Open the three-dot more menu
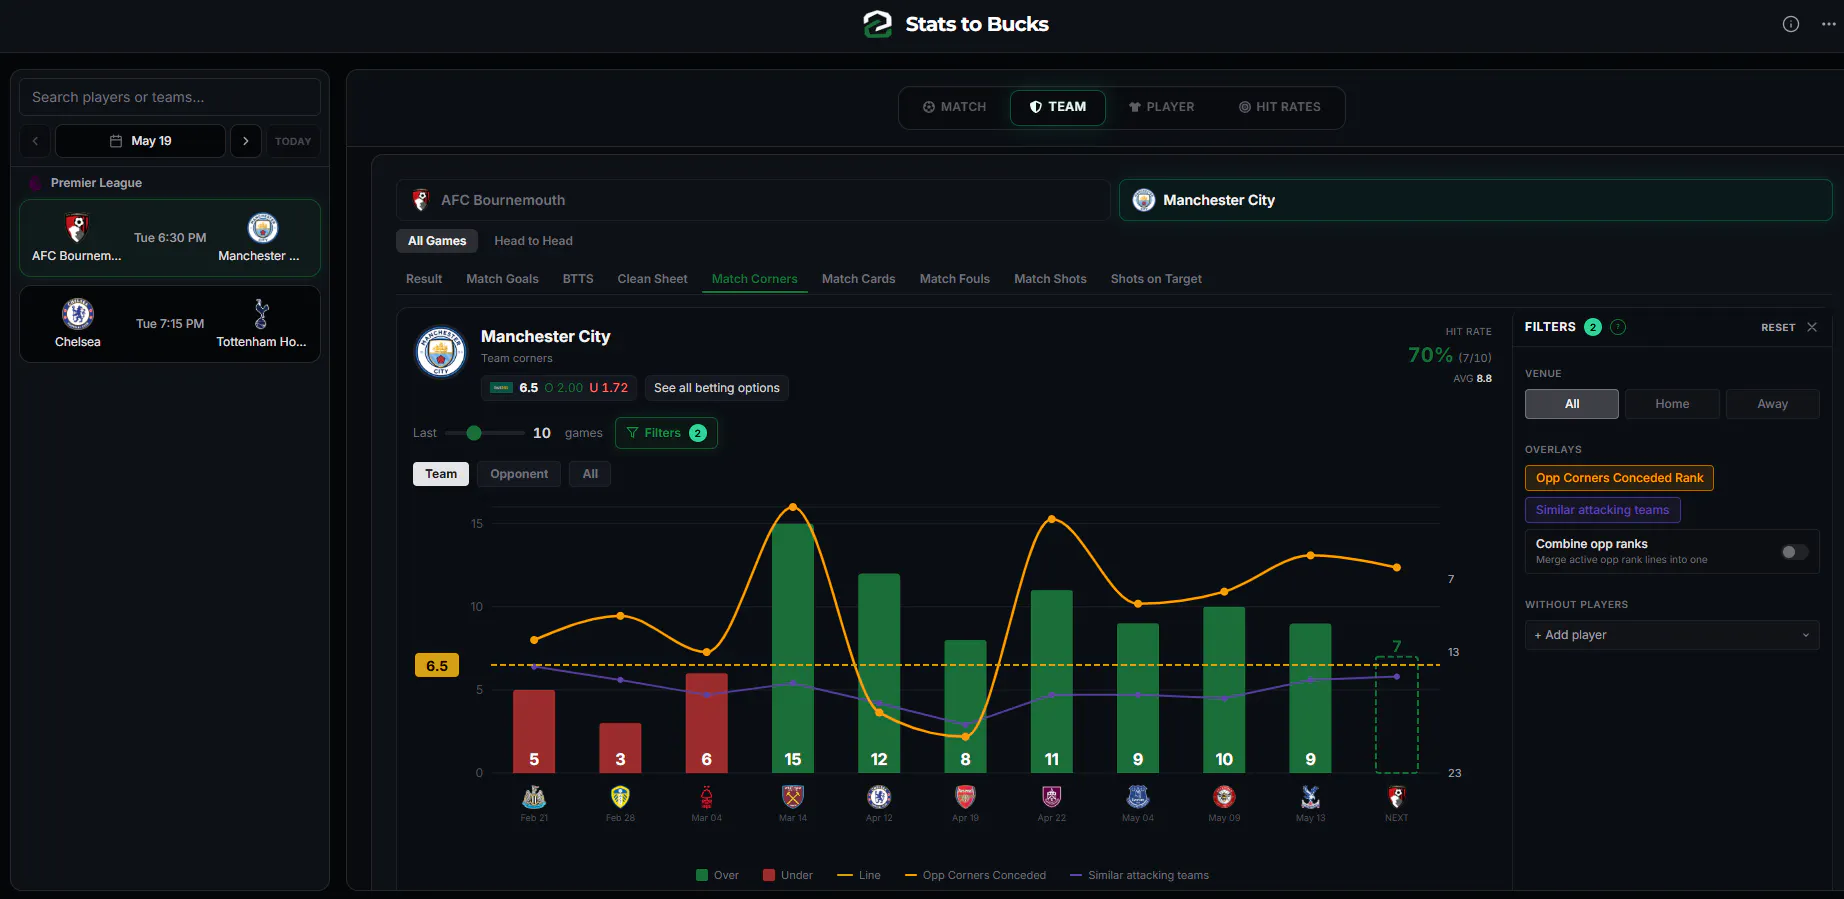1844x899 pixels. [1829, 24]
